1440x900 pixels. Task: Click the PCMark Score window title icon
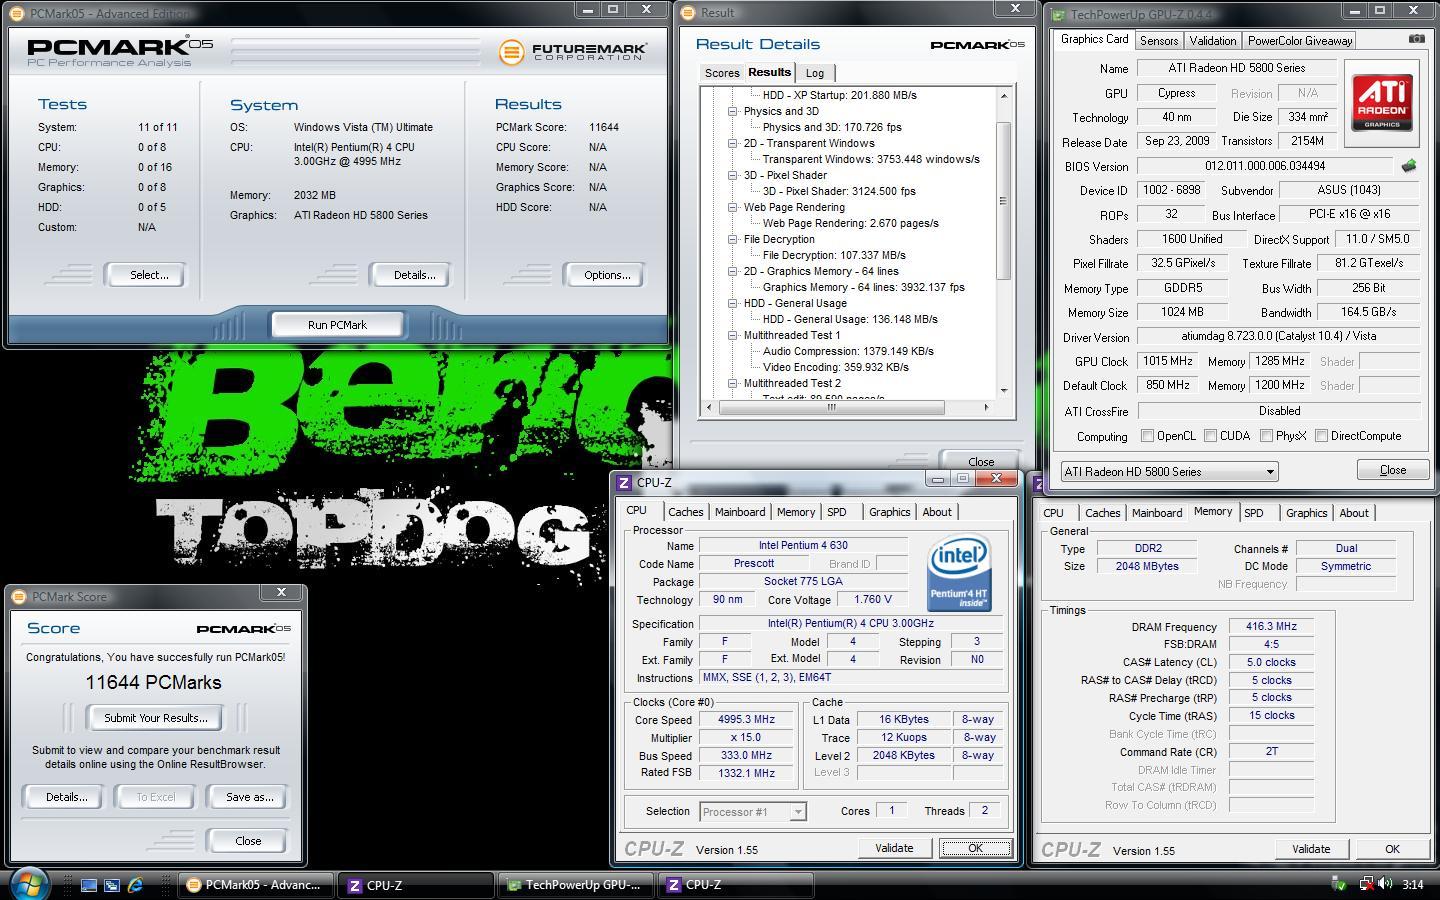pyautogui.click(x=19, y=596)
